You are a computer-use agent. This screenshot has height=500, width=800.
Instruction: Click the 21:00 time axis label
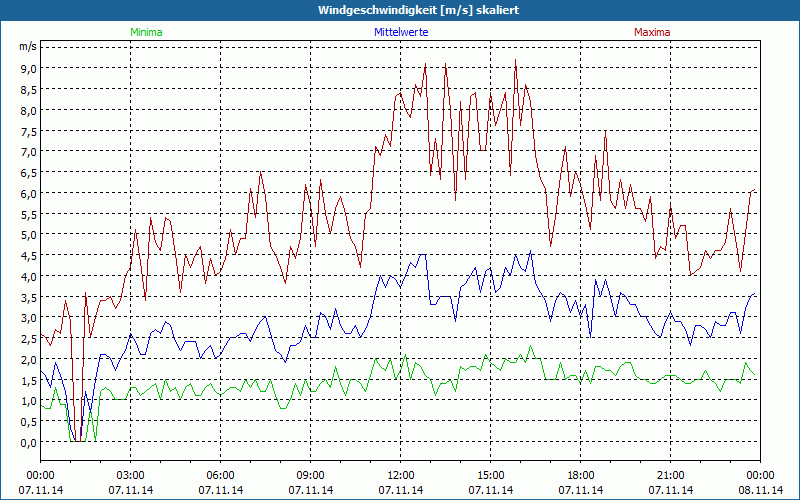670,476
